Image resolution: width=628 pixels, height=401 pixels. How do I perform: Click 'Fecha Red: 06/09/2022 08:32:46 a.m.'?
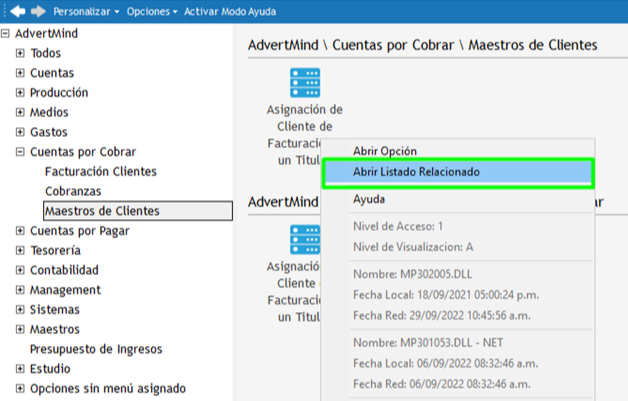click(442, 384)
